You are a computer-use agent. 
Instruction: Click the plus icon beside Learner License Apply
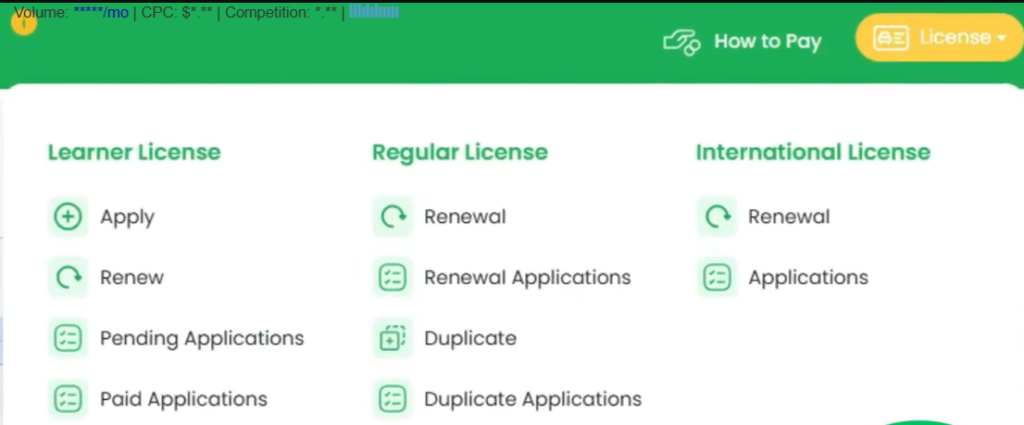[x=68, y=217]
